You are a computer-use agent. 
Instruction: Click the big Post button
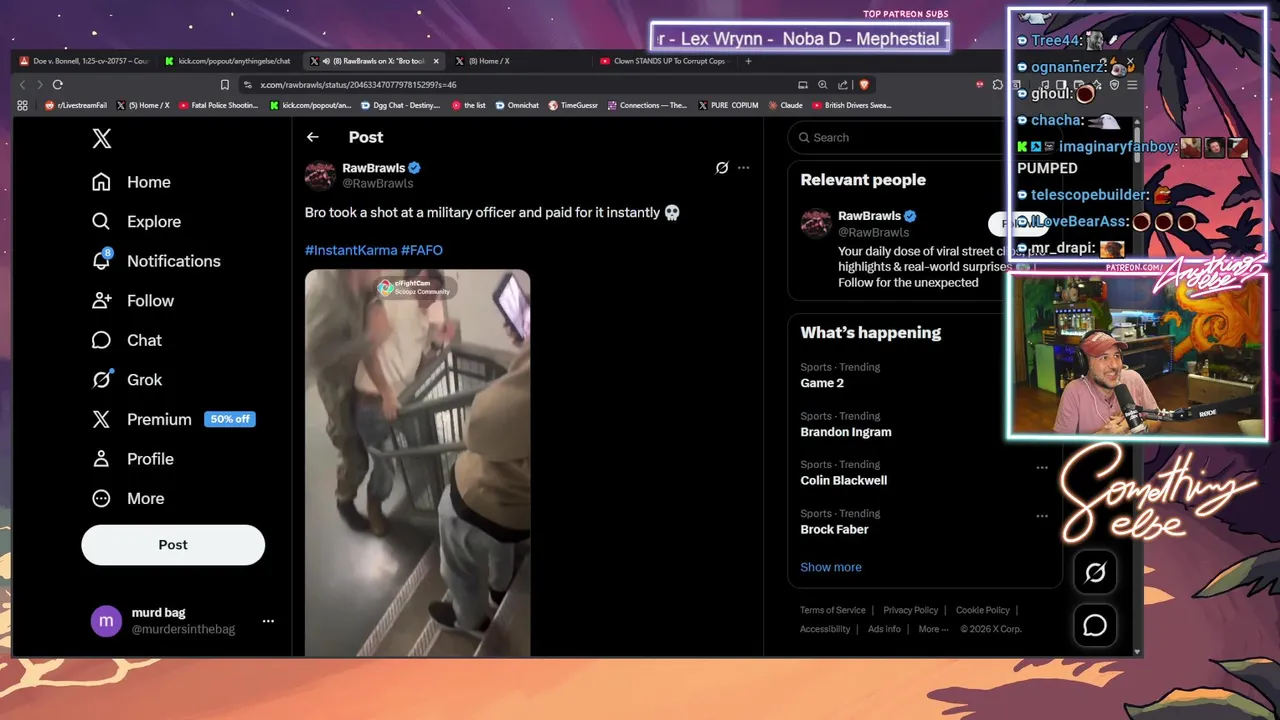pos(173,545)
